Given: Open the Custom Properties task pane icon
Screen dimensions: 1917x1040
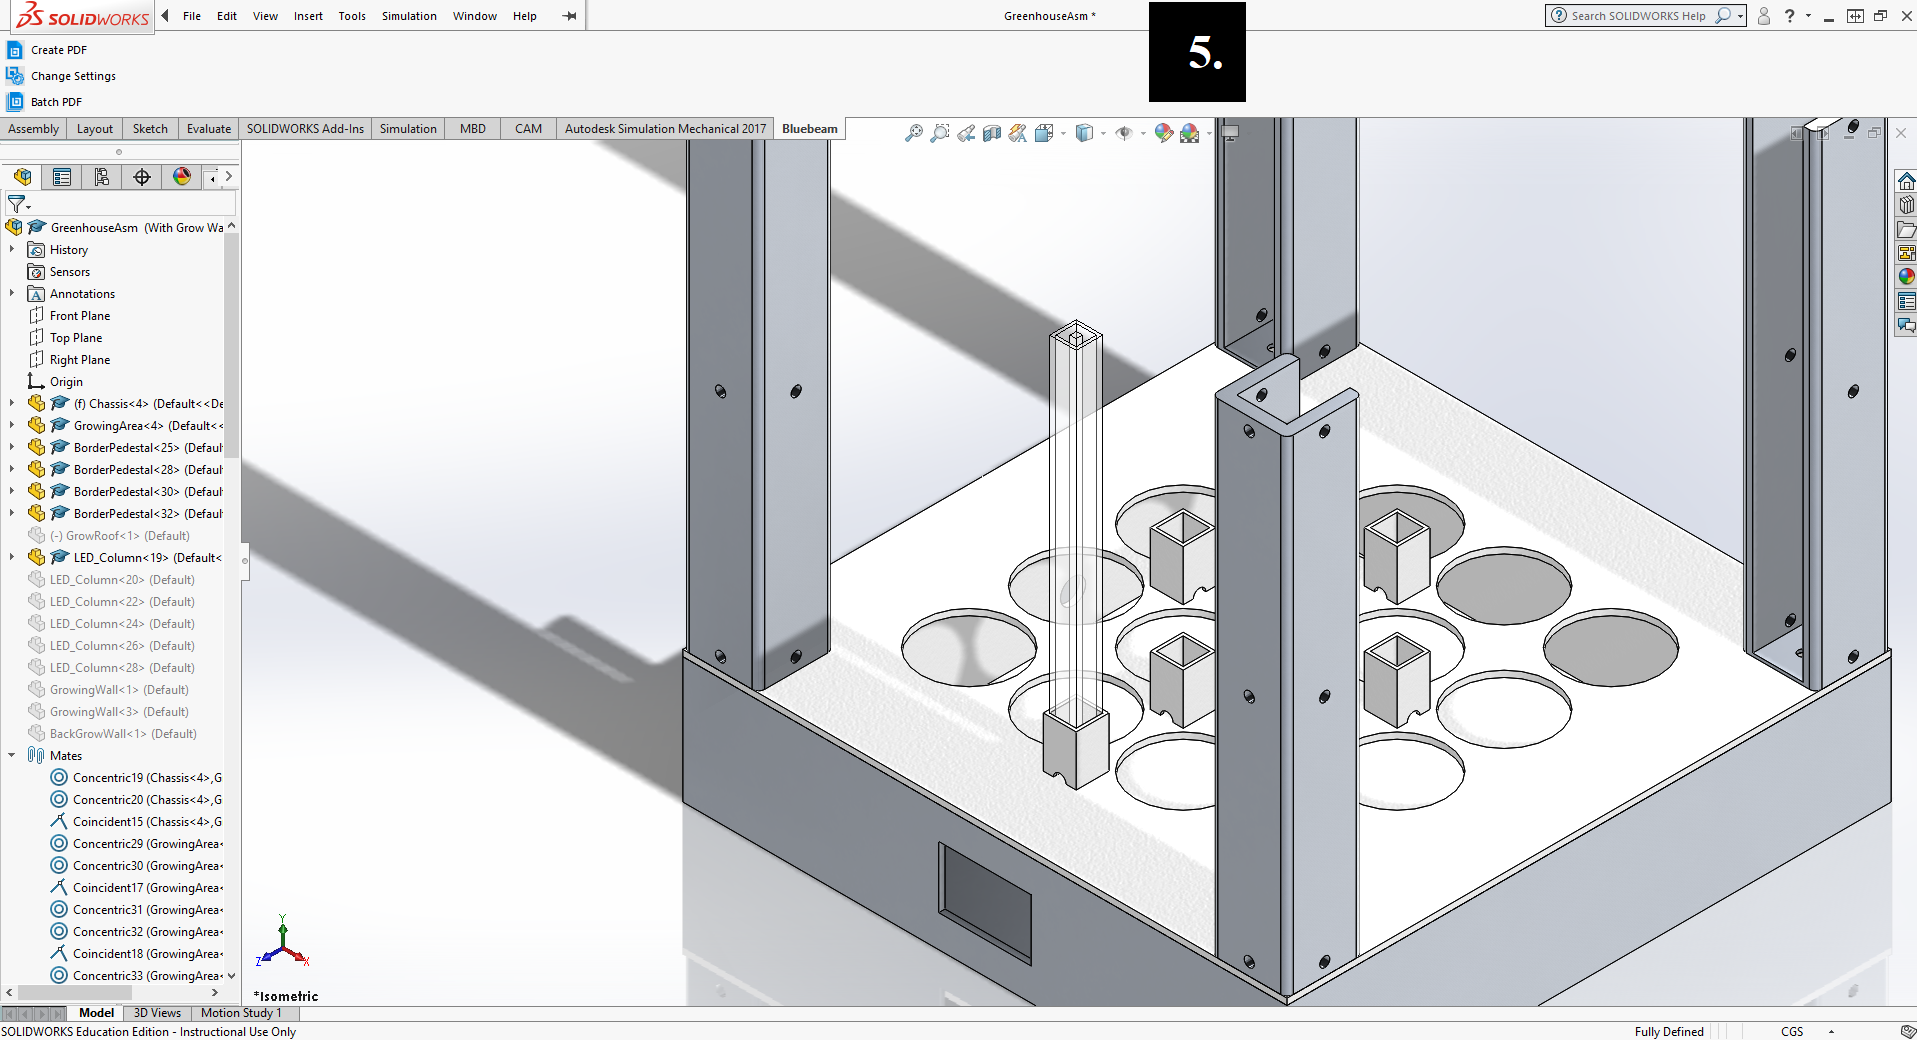Looking at the screenshot, I should coord(1907,301).
